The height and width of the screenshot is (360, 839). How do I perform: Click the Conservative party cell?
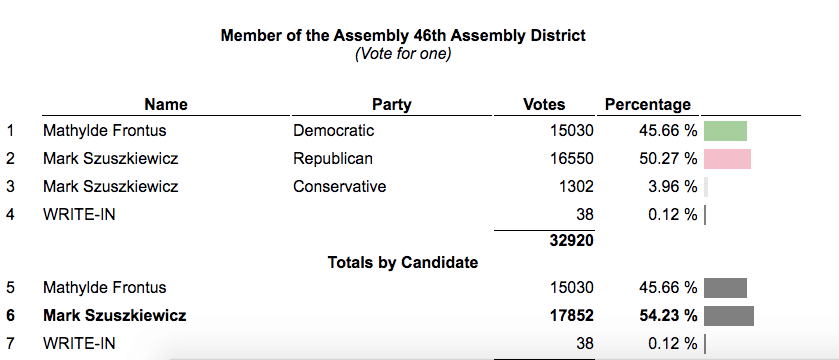[x=339, y=187]
